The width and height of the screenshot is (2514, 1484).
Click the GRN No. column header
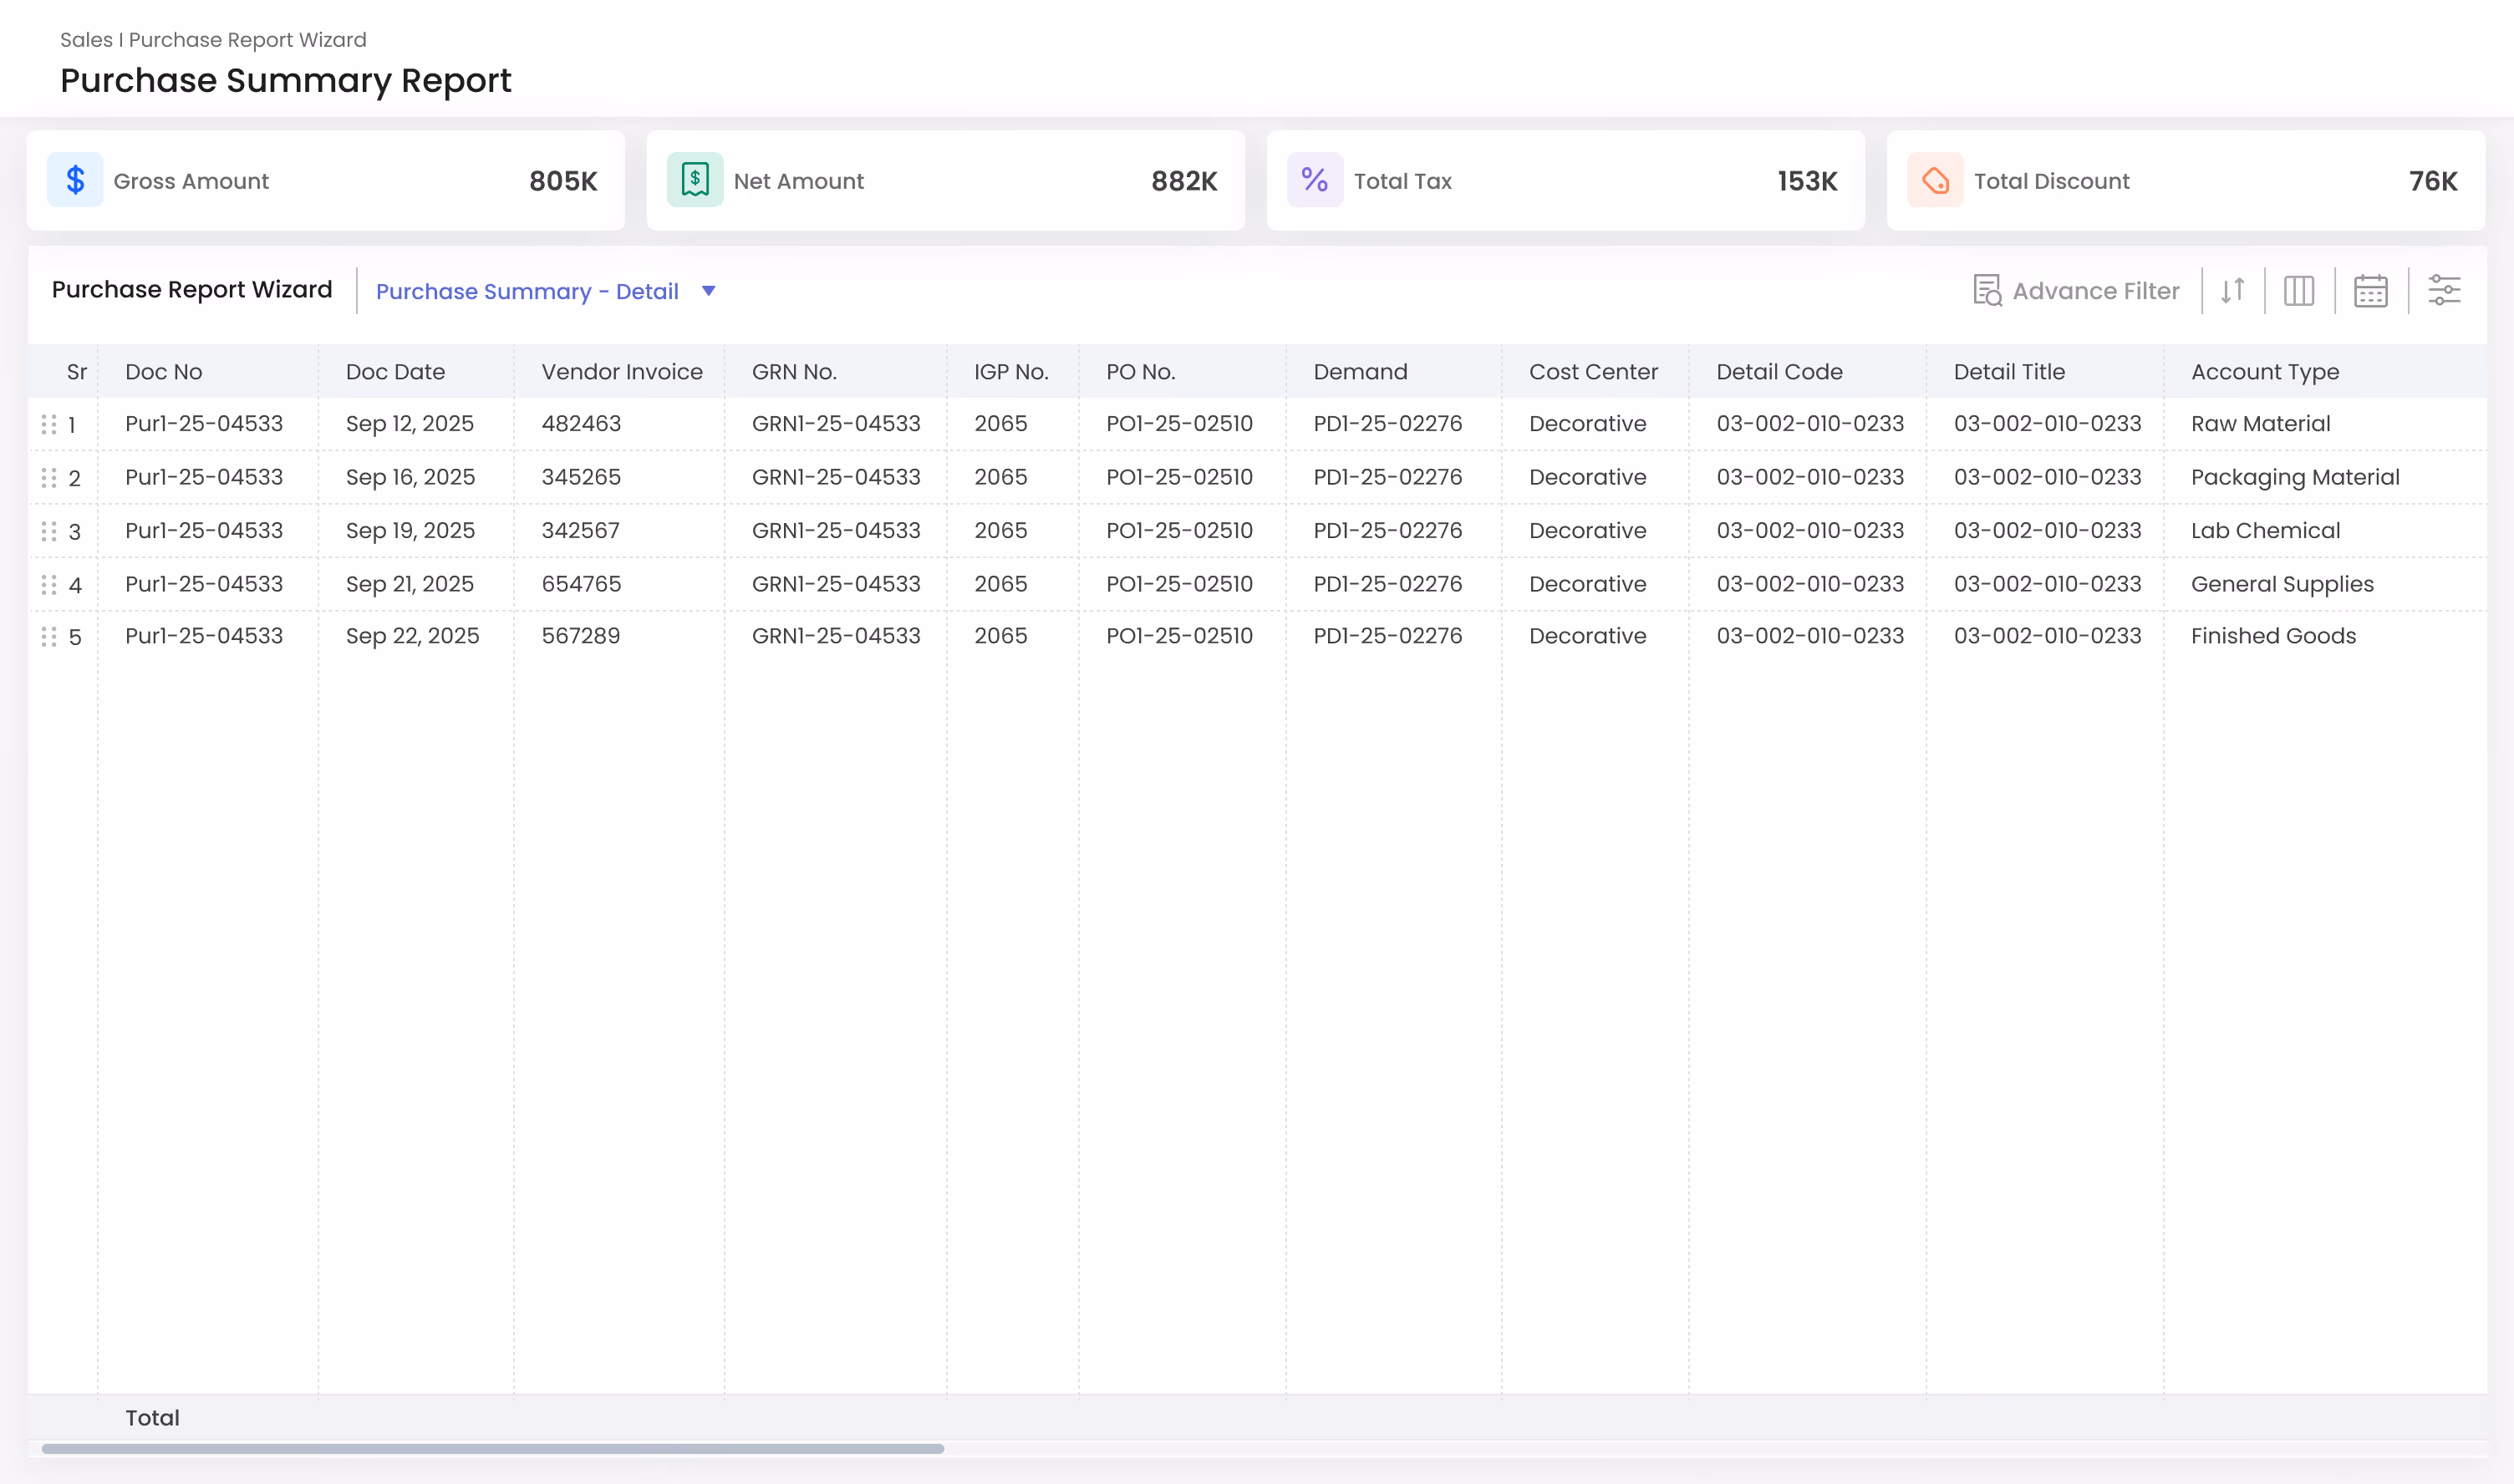(794, 372)
